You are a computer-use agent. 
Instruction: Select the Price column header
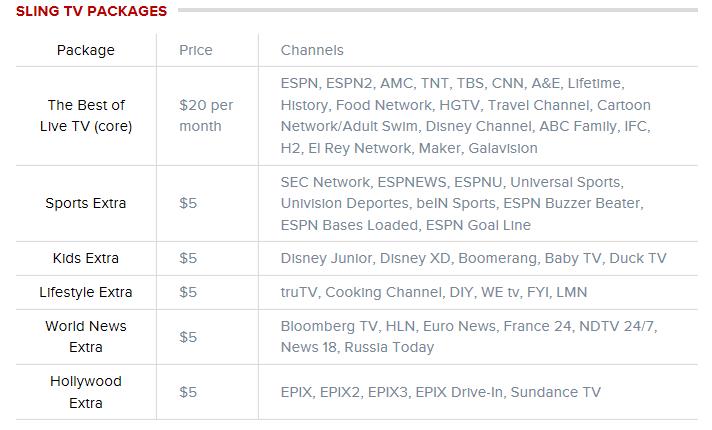[196, 50]
